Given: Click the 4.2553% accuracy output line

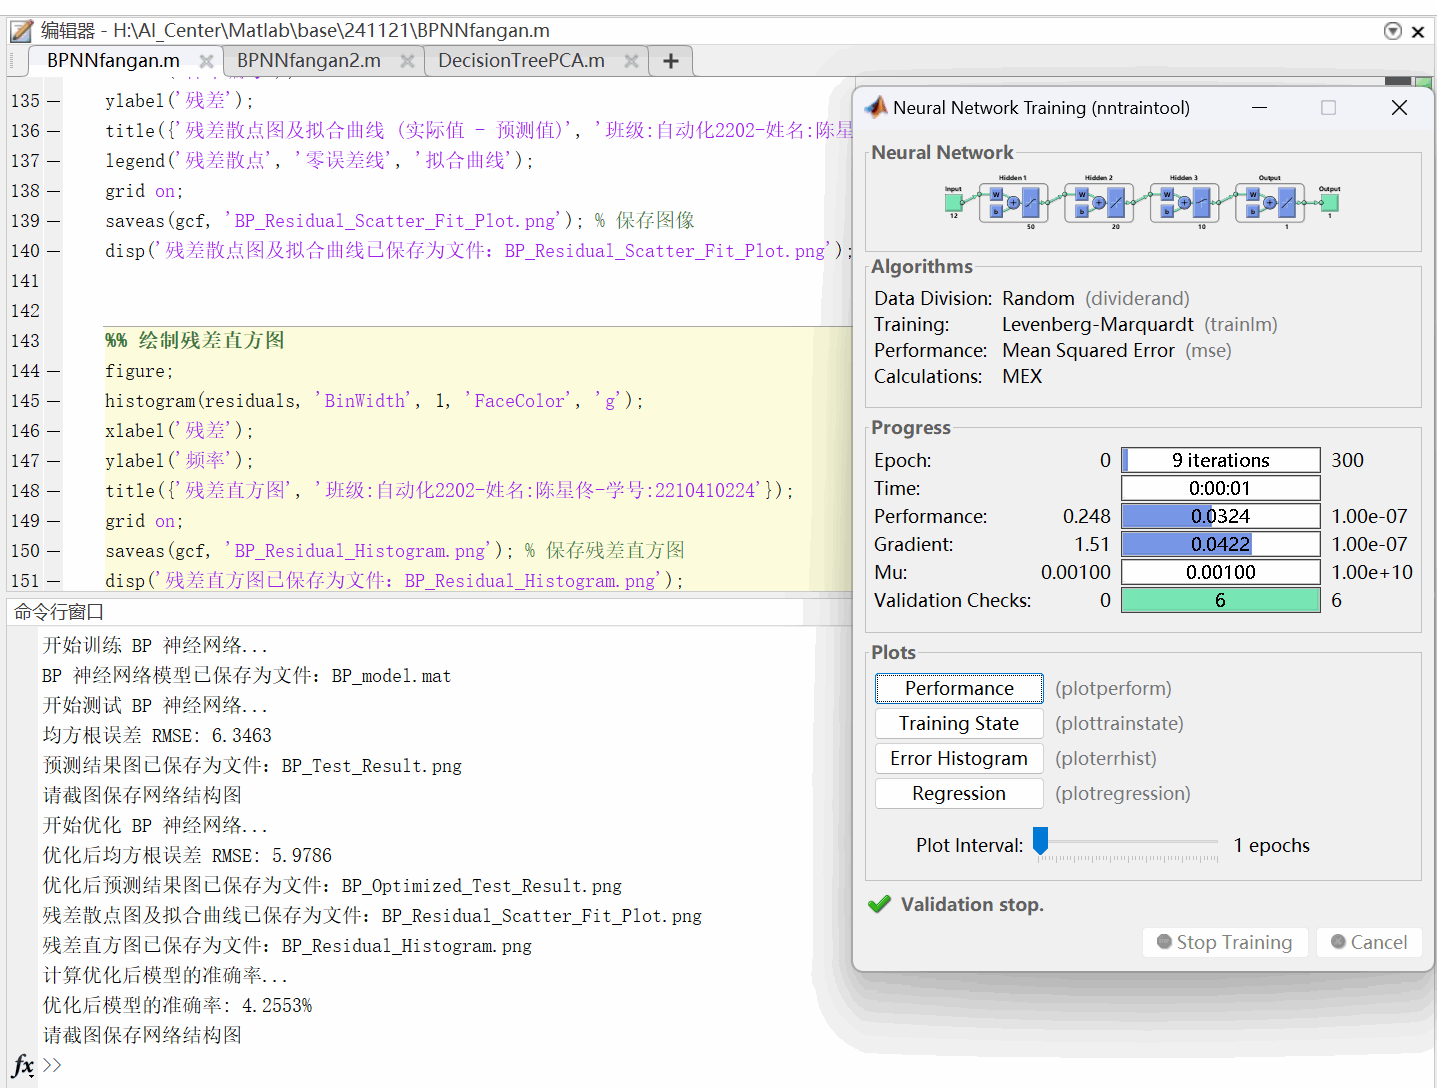Looking at the screenshot, I should (x=177, y=1006).
